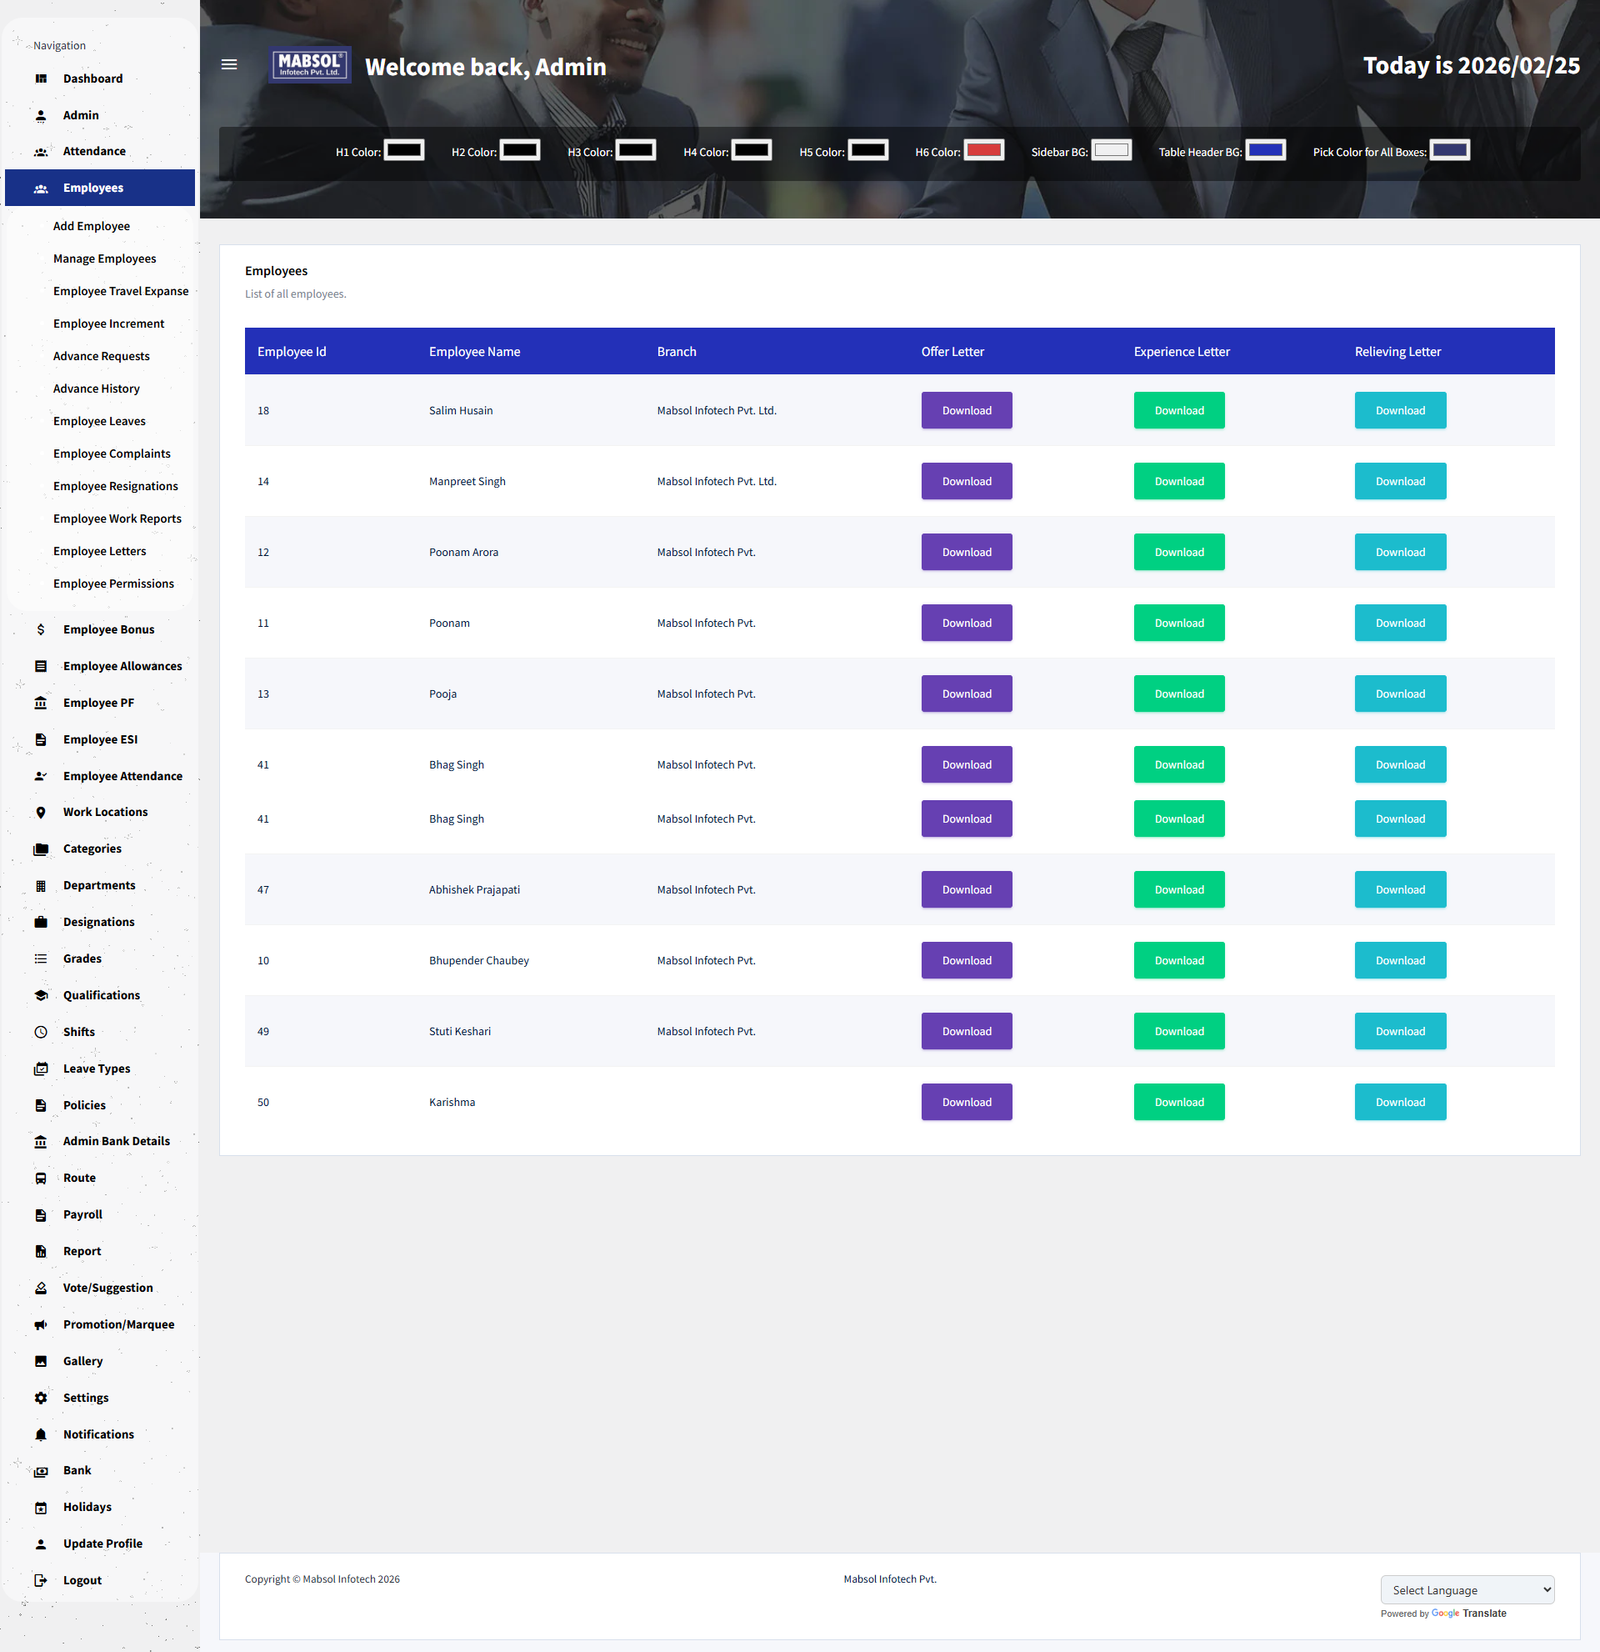Open the Select Language dropdown
The height and width of the screenshot is (1652, 1600).
(x=1466, y=1590)
